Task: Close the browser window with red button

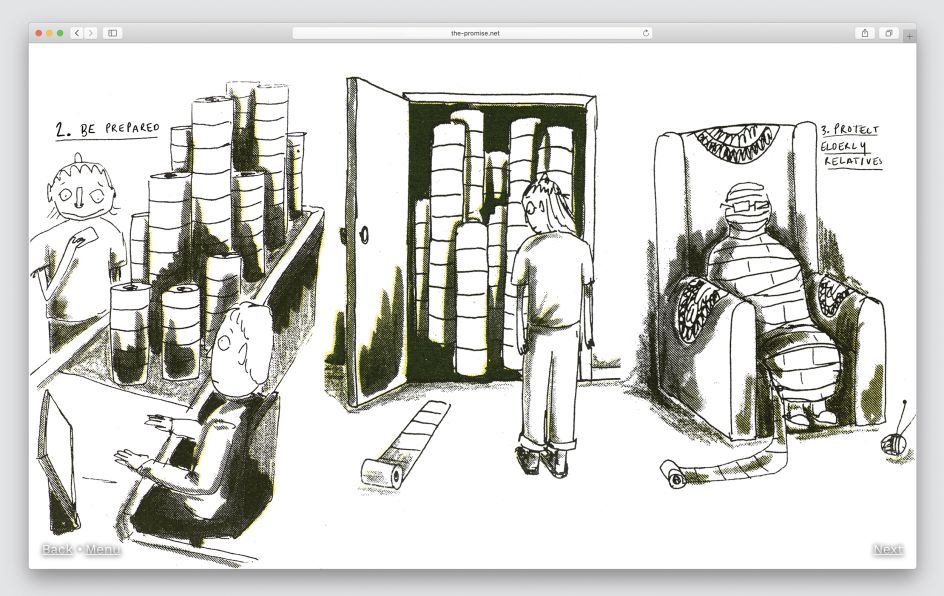Action: pos(40,33)
